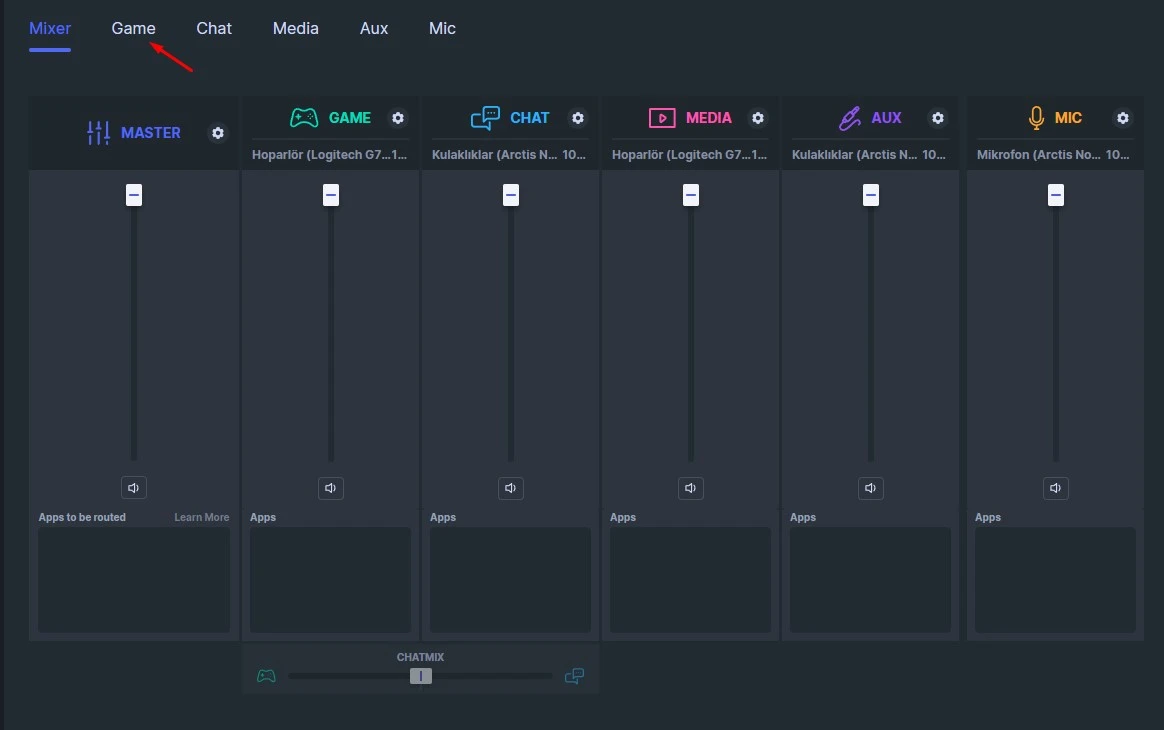Click the Chat channel Apps box
The width and height of the screenshot is (1164, 730).
click(x=511, y=580)
